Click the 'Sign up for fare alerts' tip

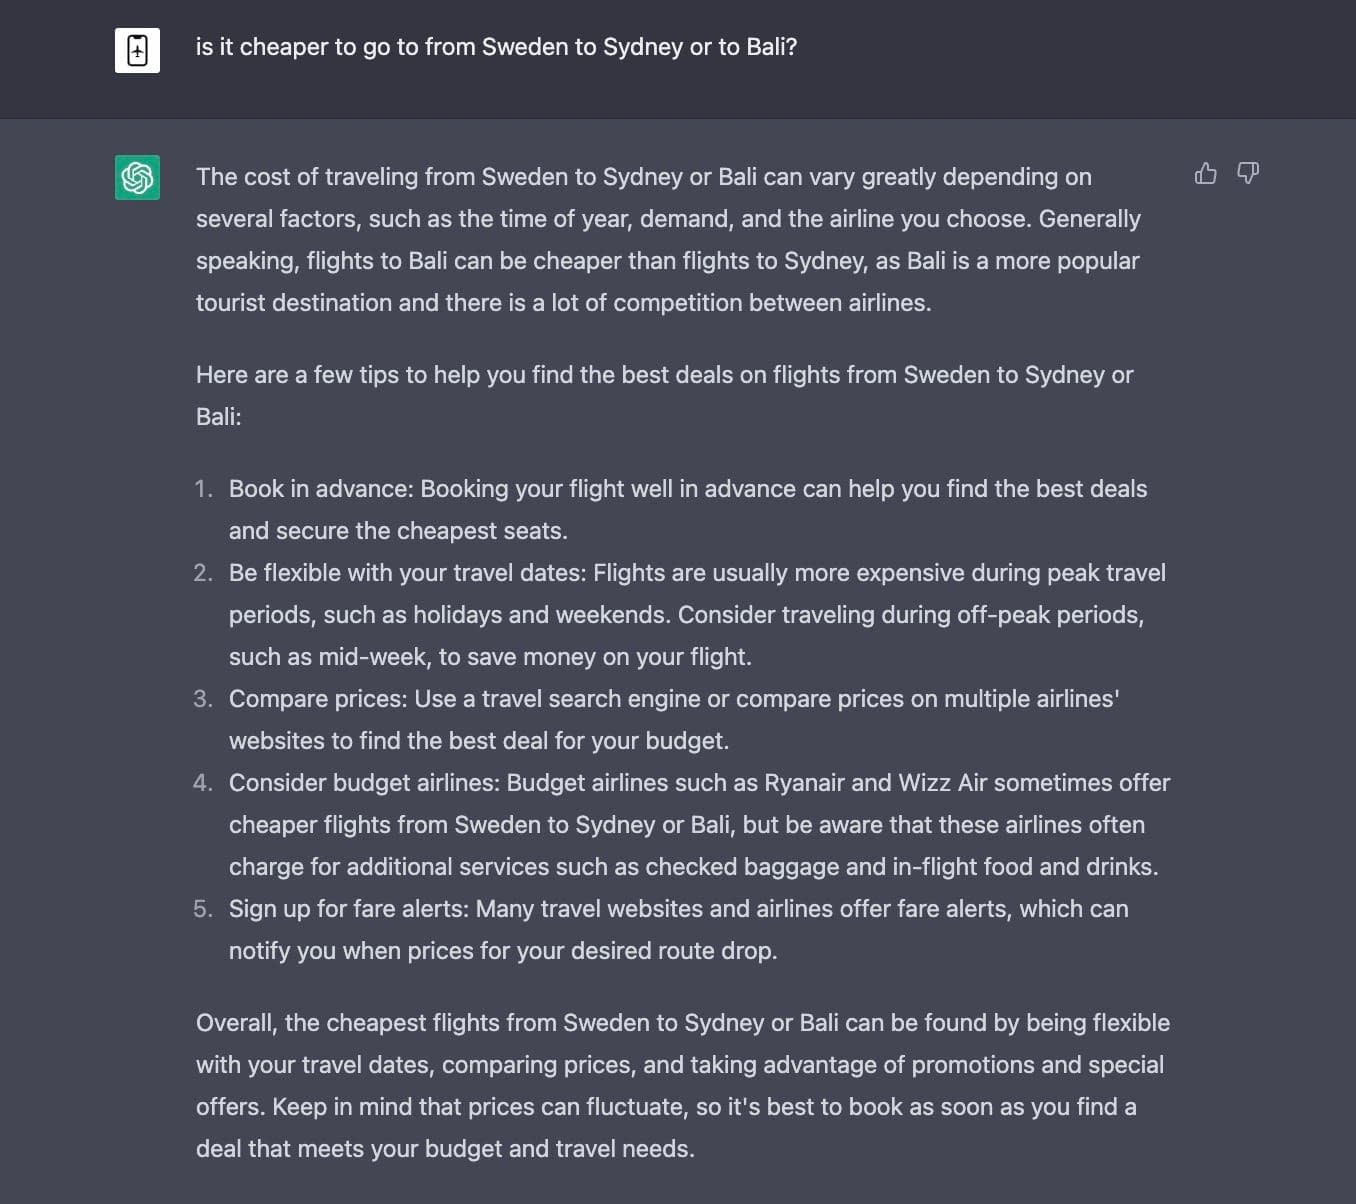[678, 930]
